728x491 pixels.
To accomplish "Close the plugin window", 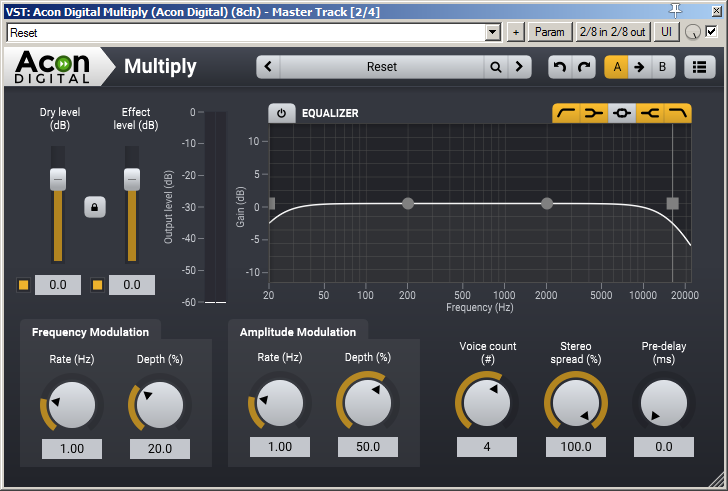I will 716,11.
